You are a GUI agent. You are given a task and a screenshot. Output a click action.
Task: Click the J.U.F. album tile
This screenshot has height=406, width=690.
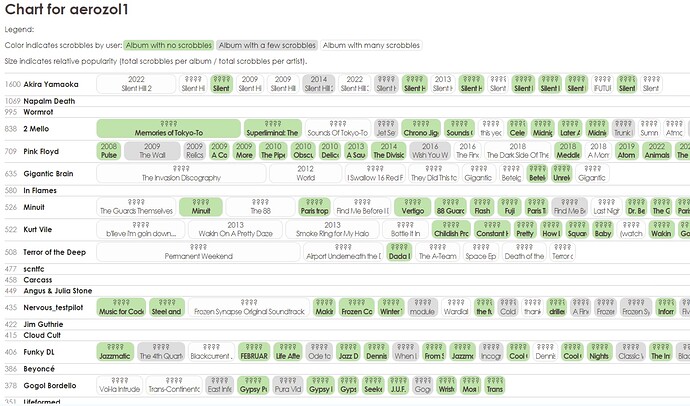tap(398, 385)
